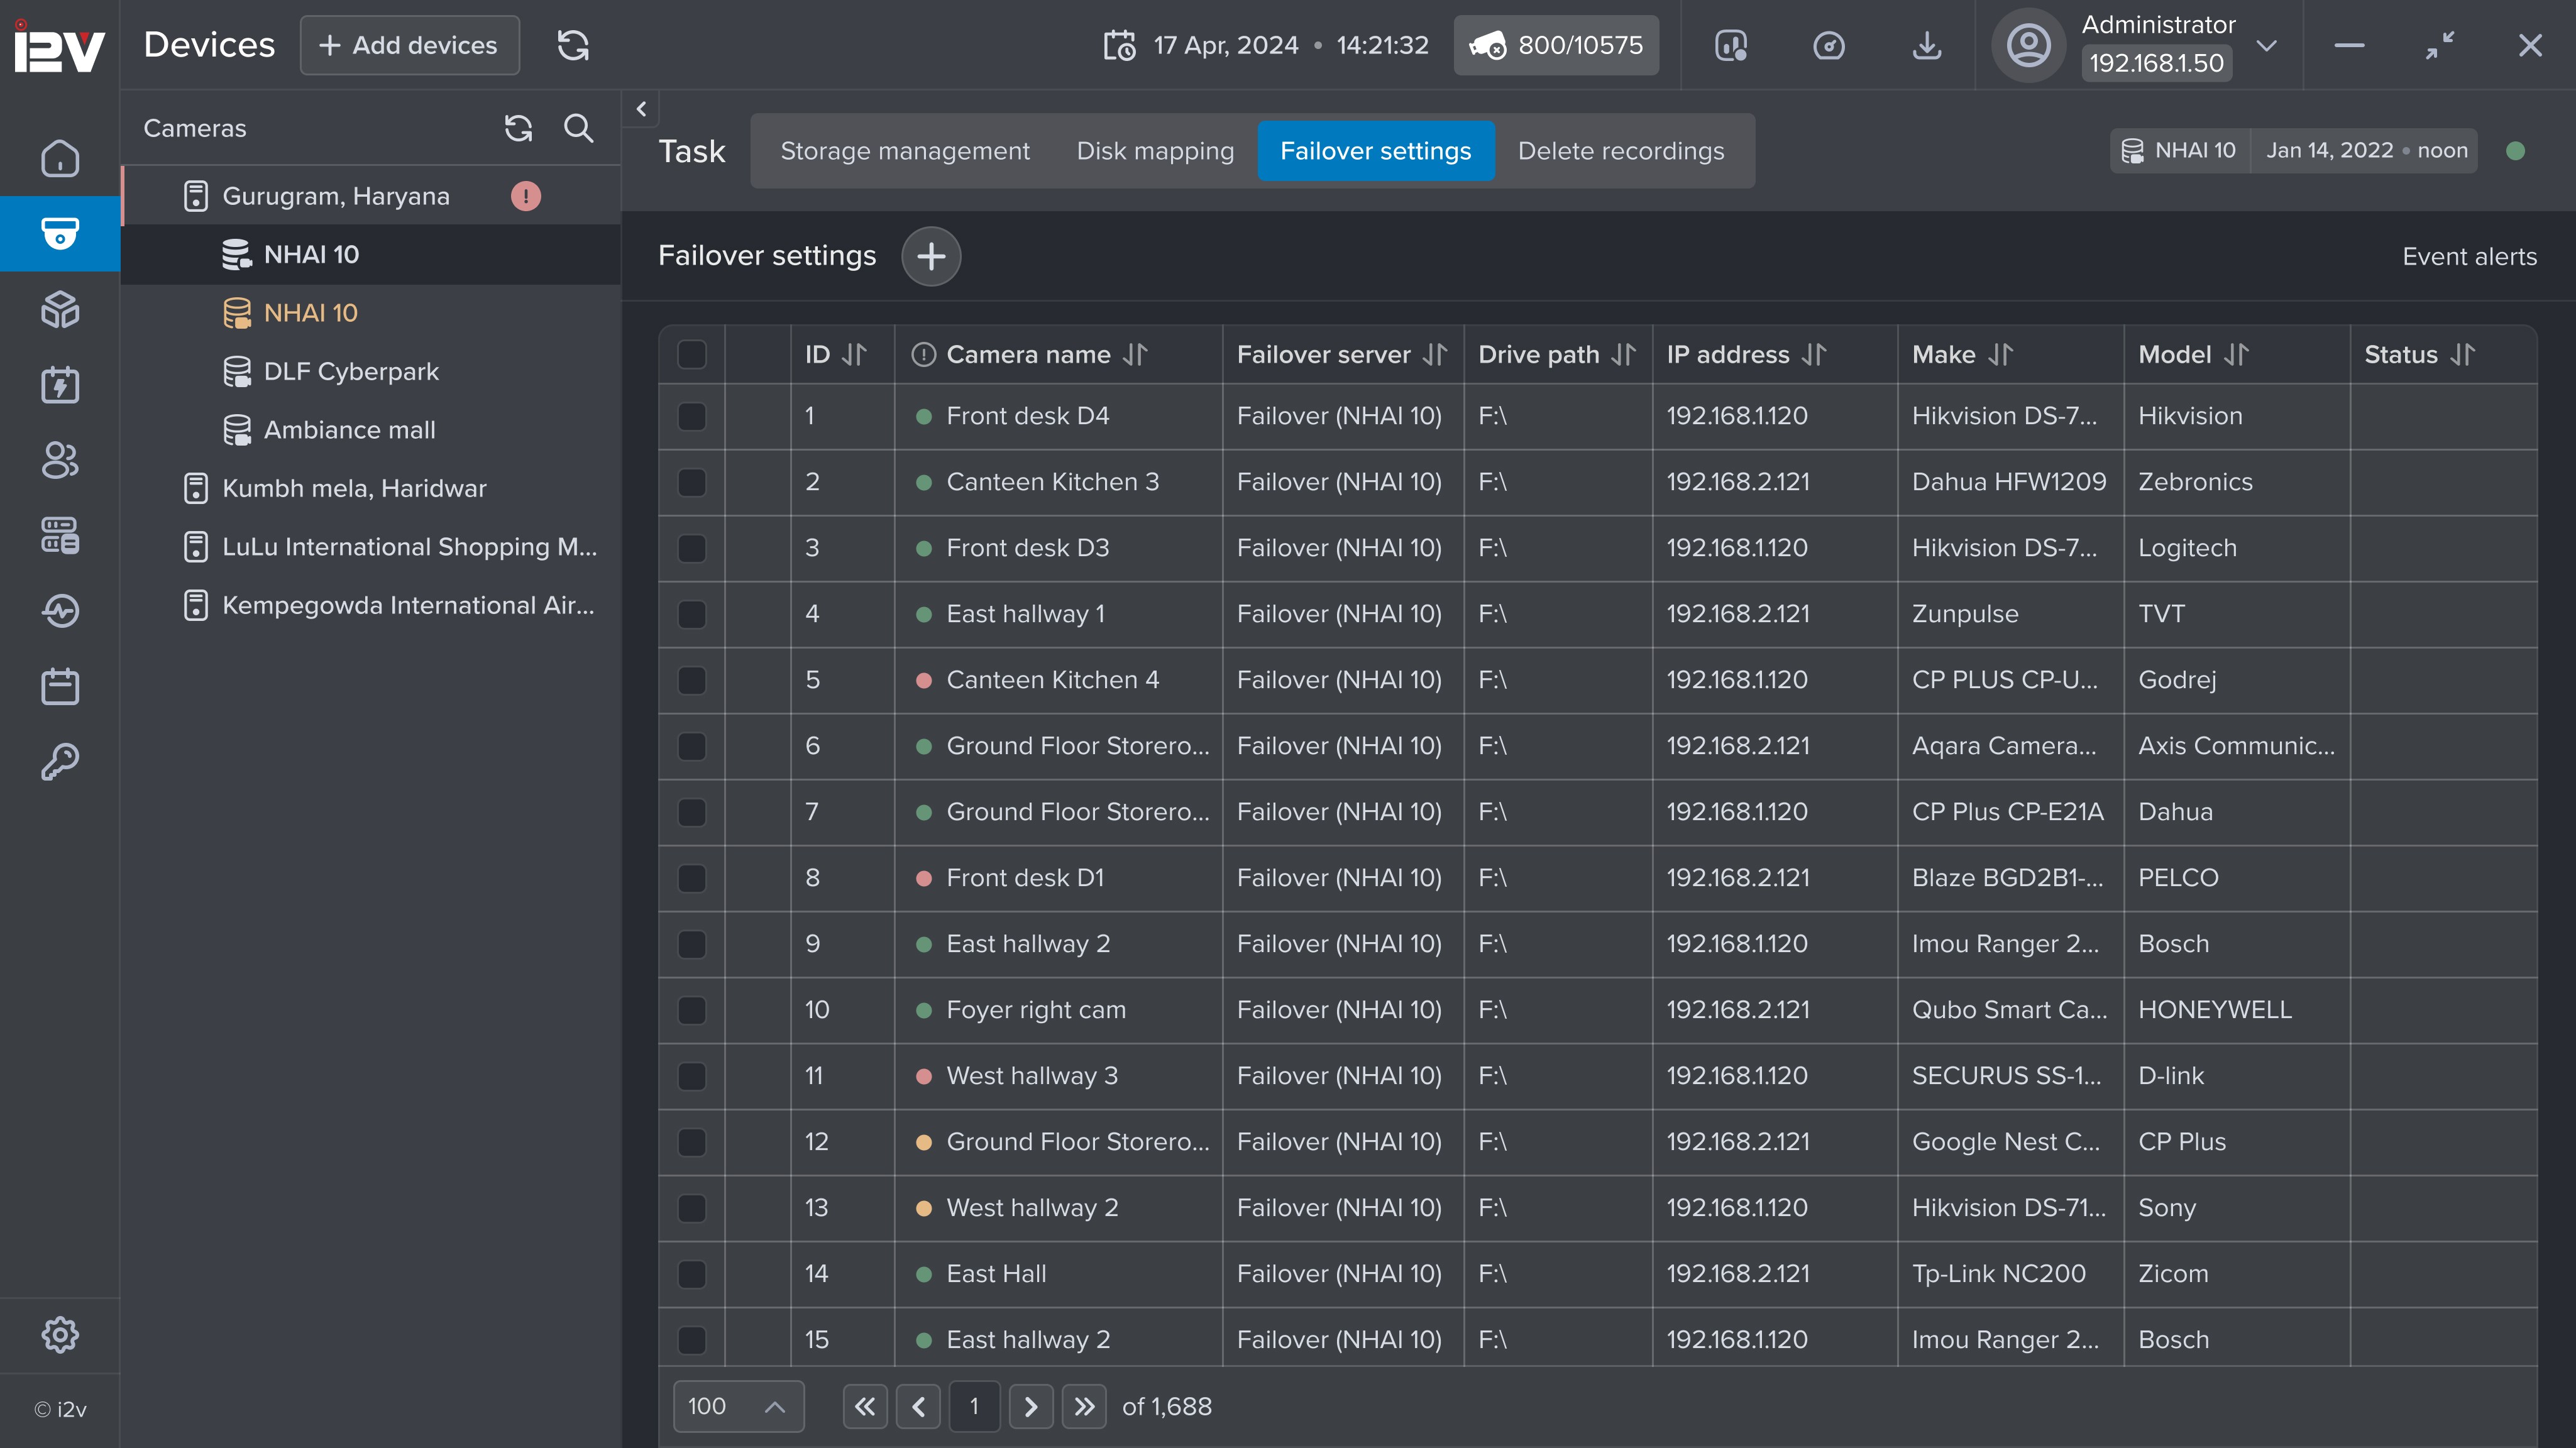Open the calendar icon in the sidebar
This screenshot has width=2576, height=1448.
60,687
